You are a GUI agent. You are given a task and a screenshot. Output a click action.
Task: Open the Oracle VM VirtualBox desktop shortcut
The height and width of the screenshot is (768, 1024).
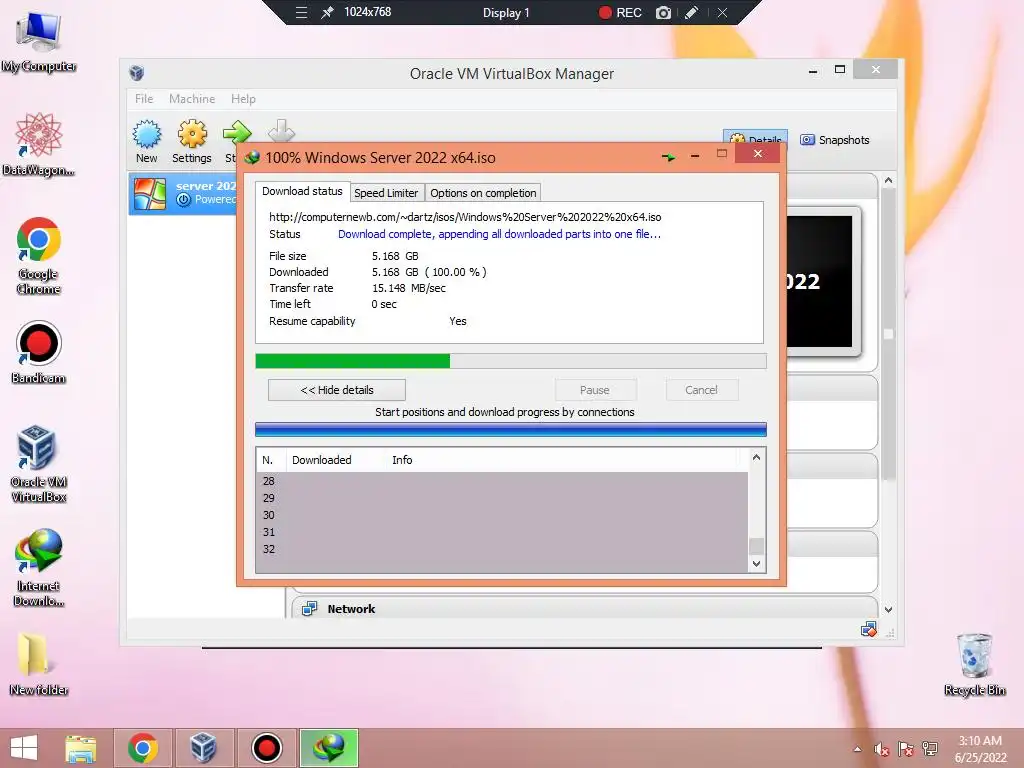(39, 464)
